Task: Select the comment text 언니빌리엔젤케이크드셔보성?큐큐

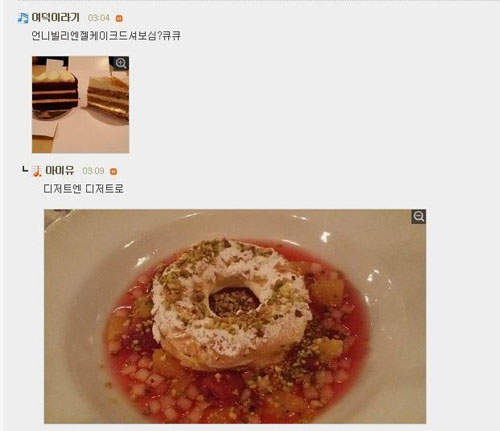Action: (106, 35)
